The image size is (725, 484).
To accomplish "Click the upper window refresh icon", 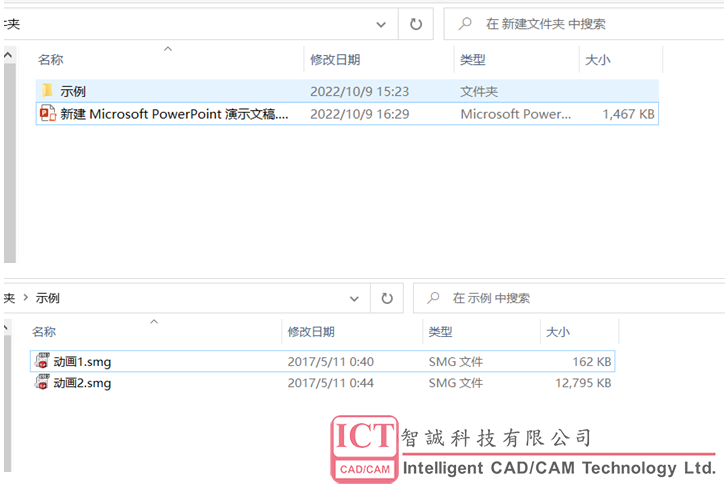I will [415, 23].
